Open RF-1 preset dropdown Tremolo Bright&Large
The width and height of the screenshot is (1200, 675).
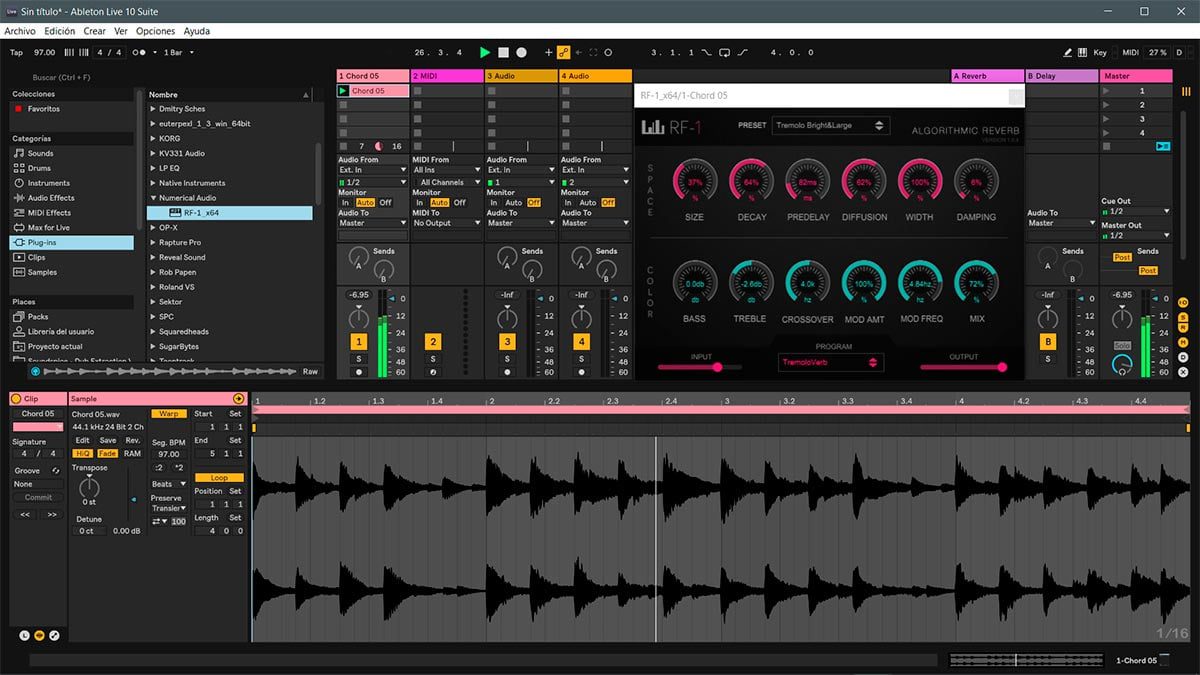830,125
